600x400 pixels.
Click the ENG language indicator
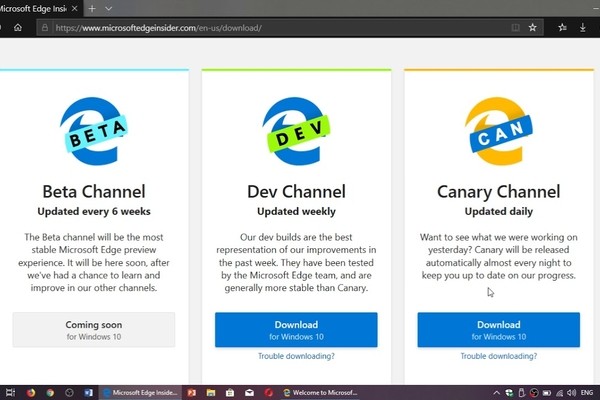coord(587,393)
